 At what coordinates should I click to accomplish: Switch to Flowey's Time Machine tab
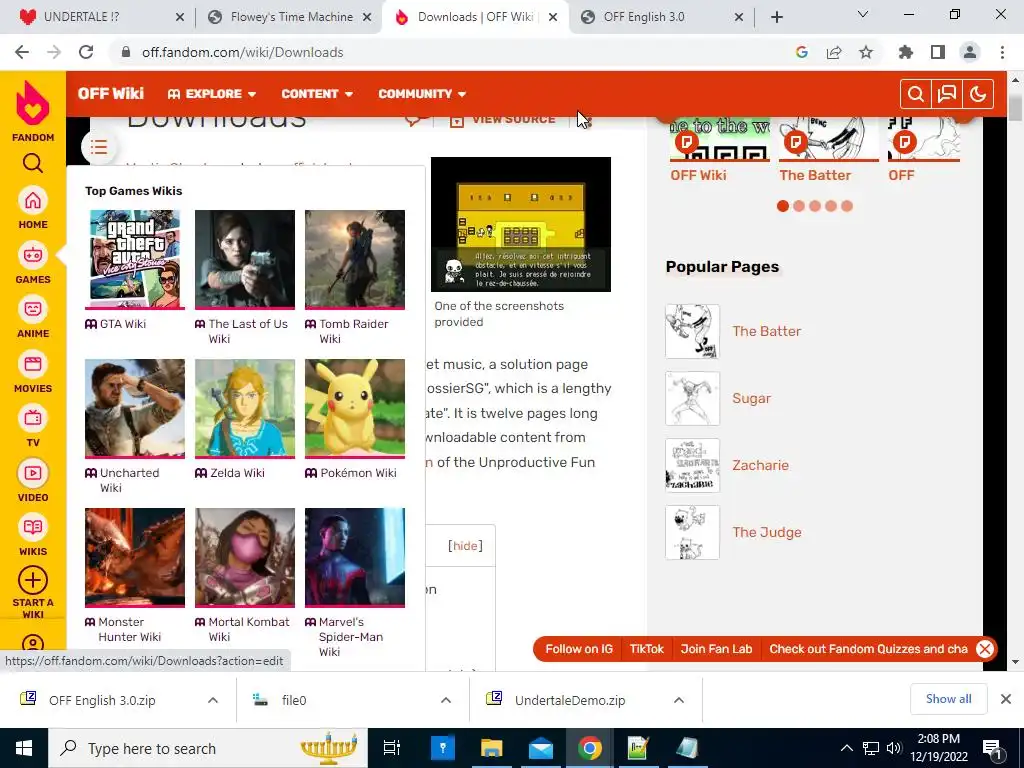click(290, 17)
